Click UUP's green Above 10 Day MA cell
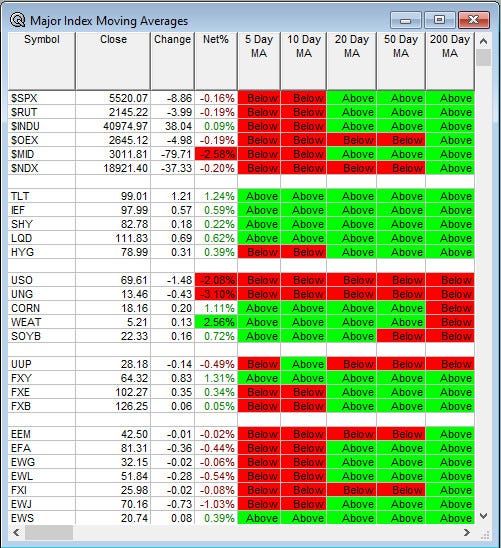501x548 pixels. (304, 364)
